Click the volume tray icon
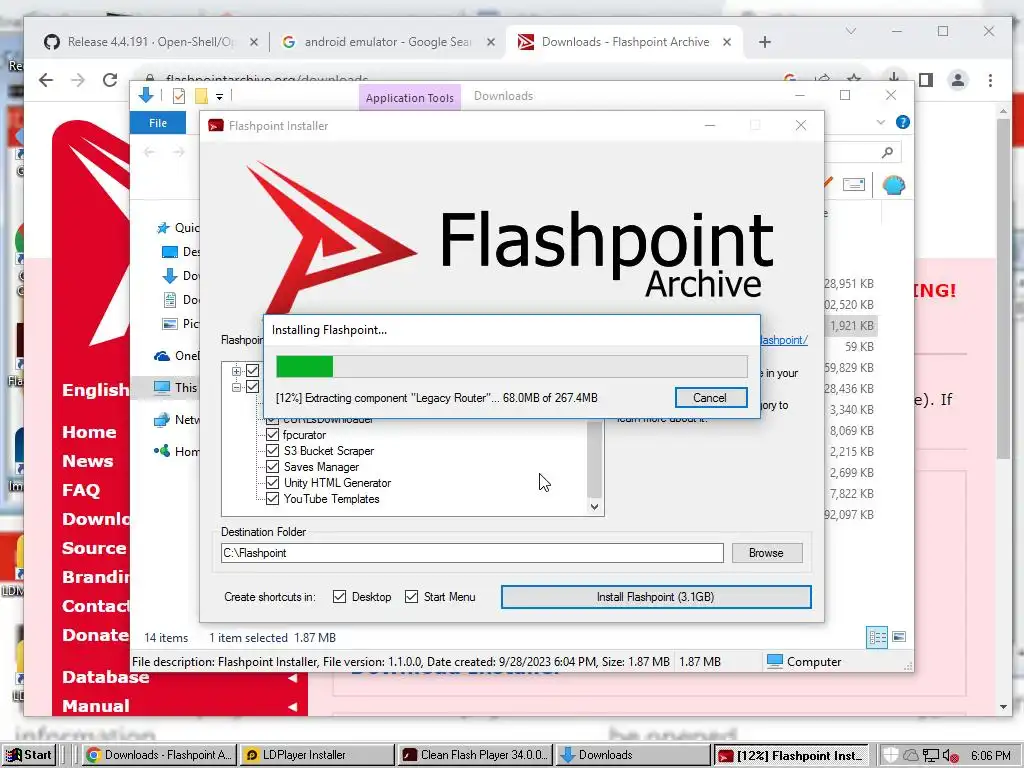 point(951,756)
